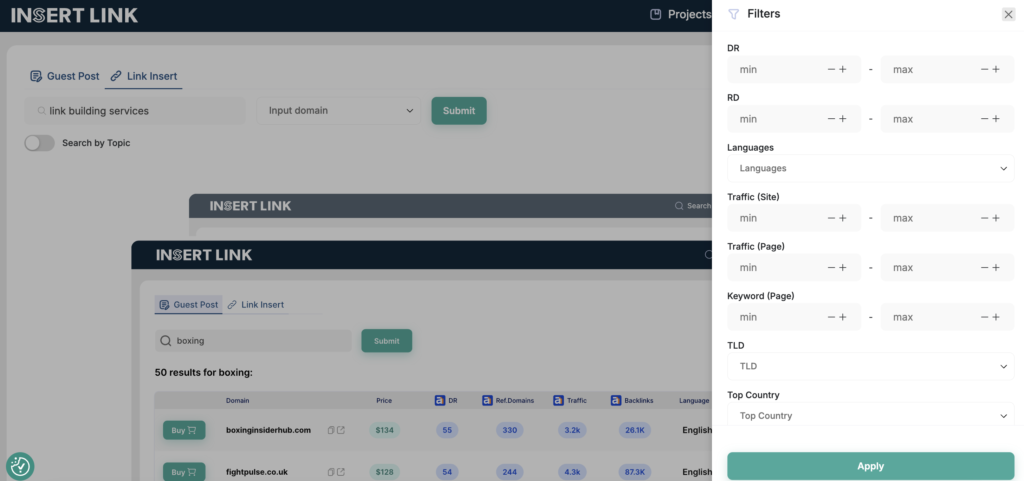Open Projects in the top navigation

(x=680, y=14)
